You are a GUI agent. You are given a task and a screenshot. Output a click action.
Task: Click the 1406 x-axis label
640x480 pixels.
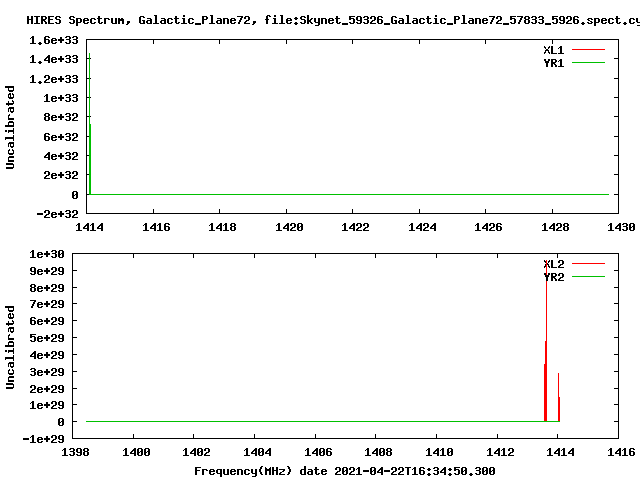coord(318,452)
